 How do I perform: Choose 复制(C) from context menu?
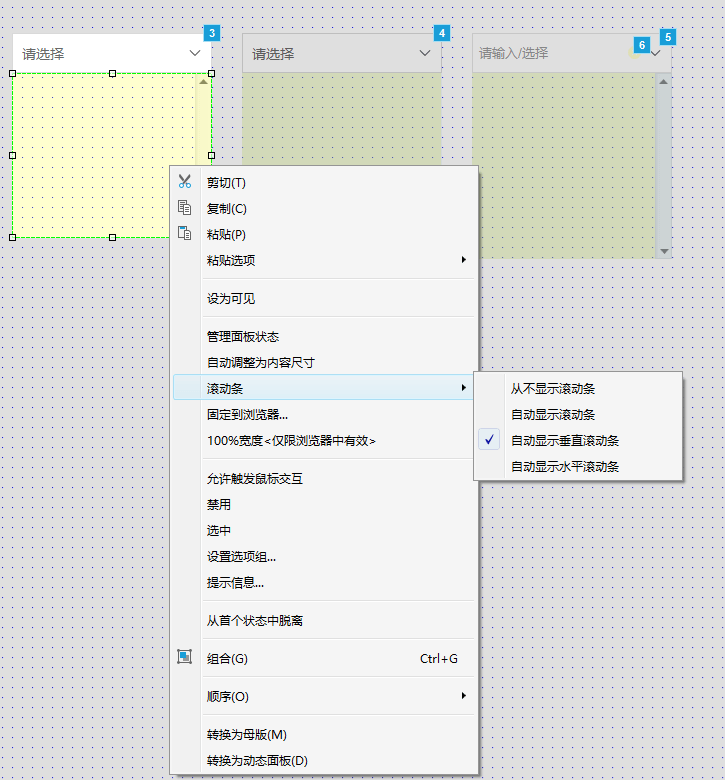pos(324,208)
